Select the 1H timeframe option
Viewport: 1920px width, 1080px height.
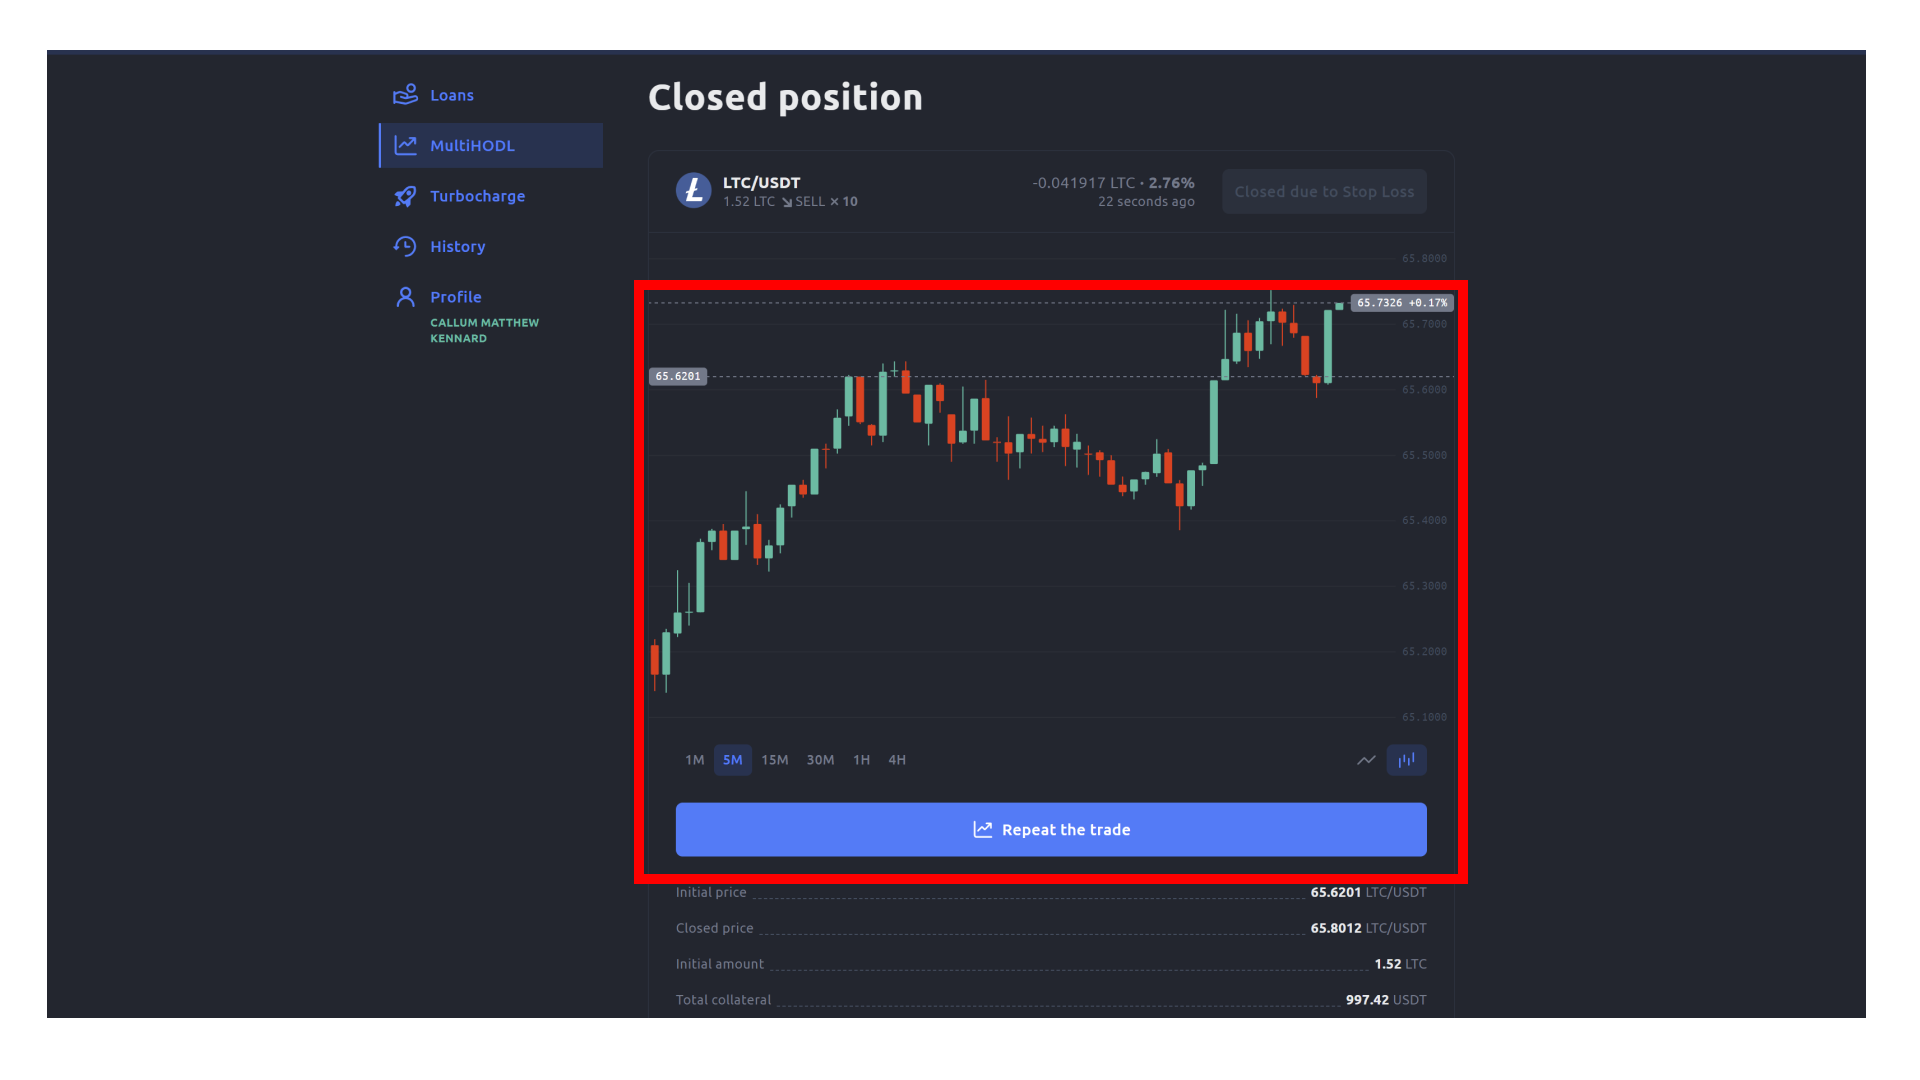click(860, 760)
